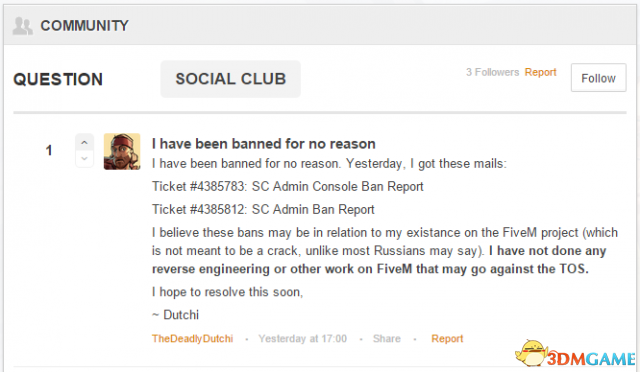
Task: Open TheDeadlyDutchi user profile
Action: (192, 339)
